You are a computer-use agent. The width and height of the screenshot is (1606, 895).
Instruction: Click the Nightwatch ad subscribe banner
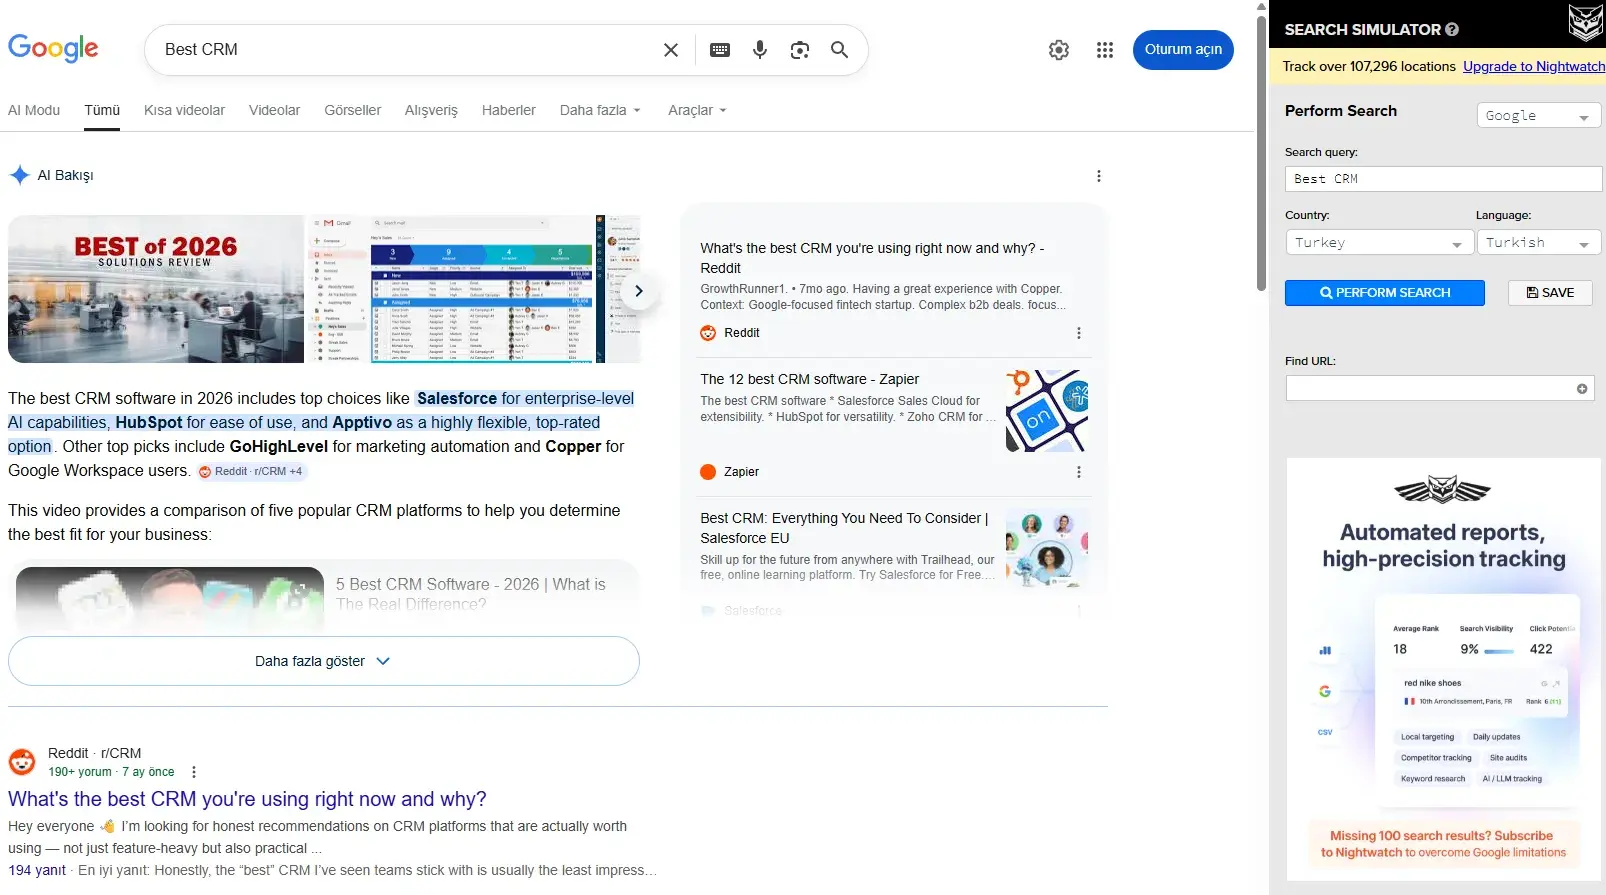pyautogui.click(x=1443, y=844)
